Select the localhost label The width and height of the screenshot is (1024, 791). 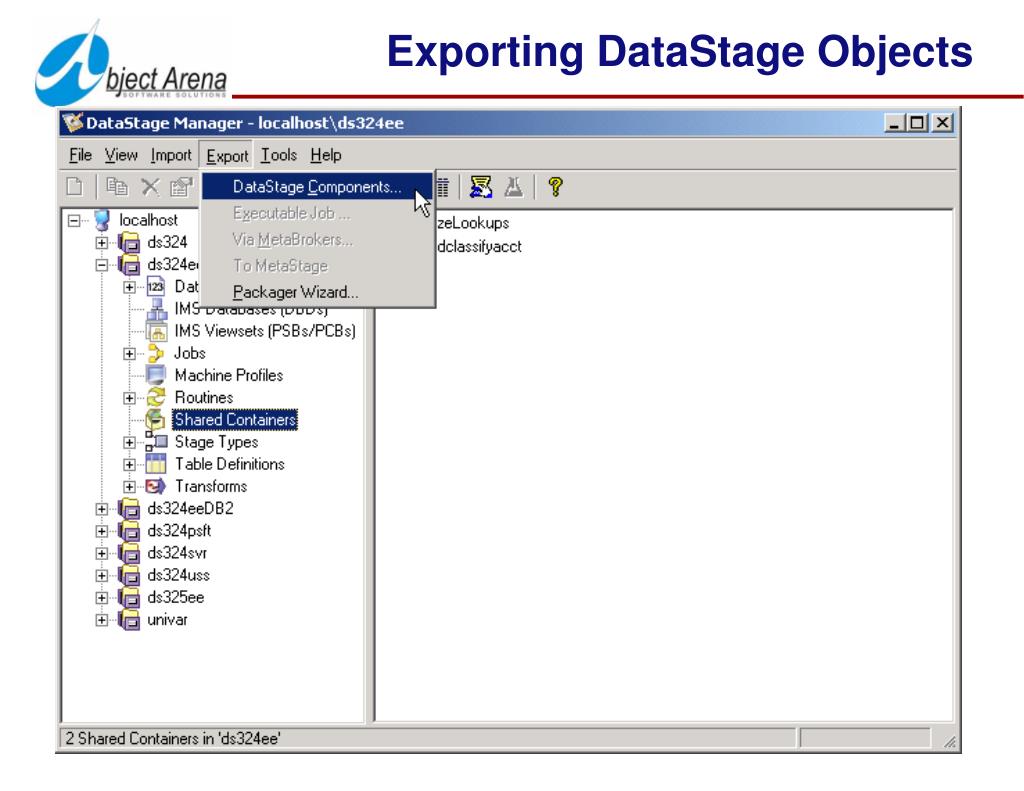pyautogui.click(x=148, y=220)
